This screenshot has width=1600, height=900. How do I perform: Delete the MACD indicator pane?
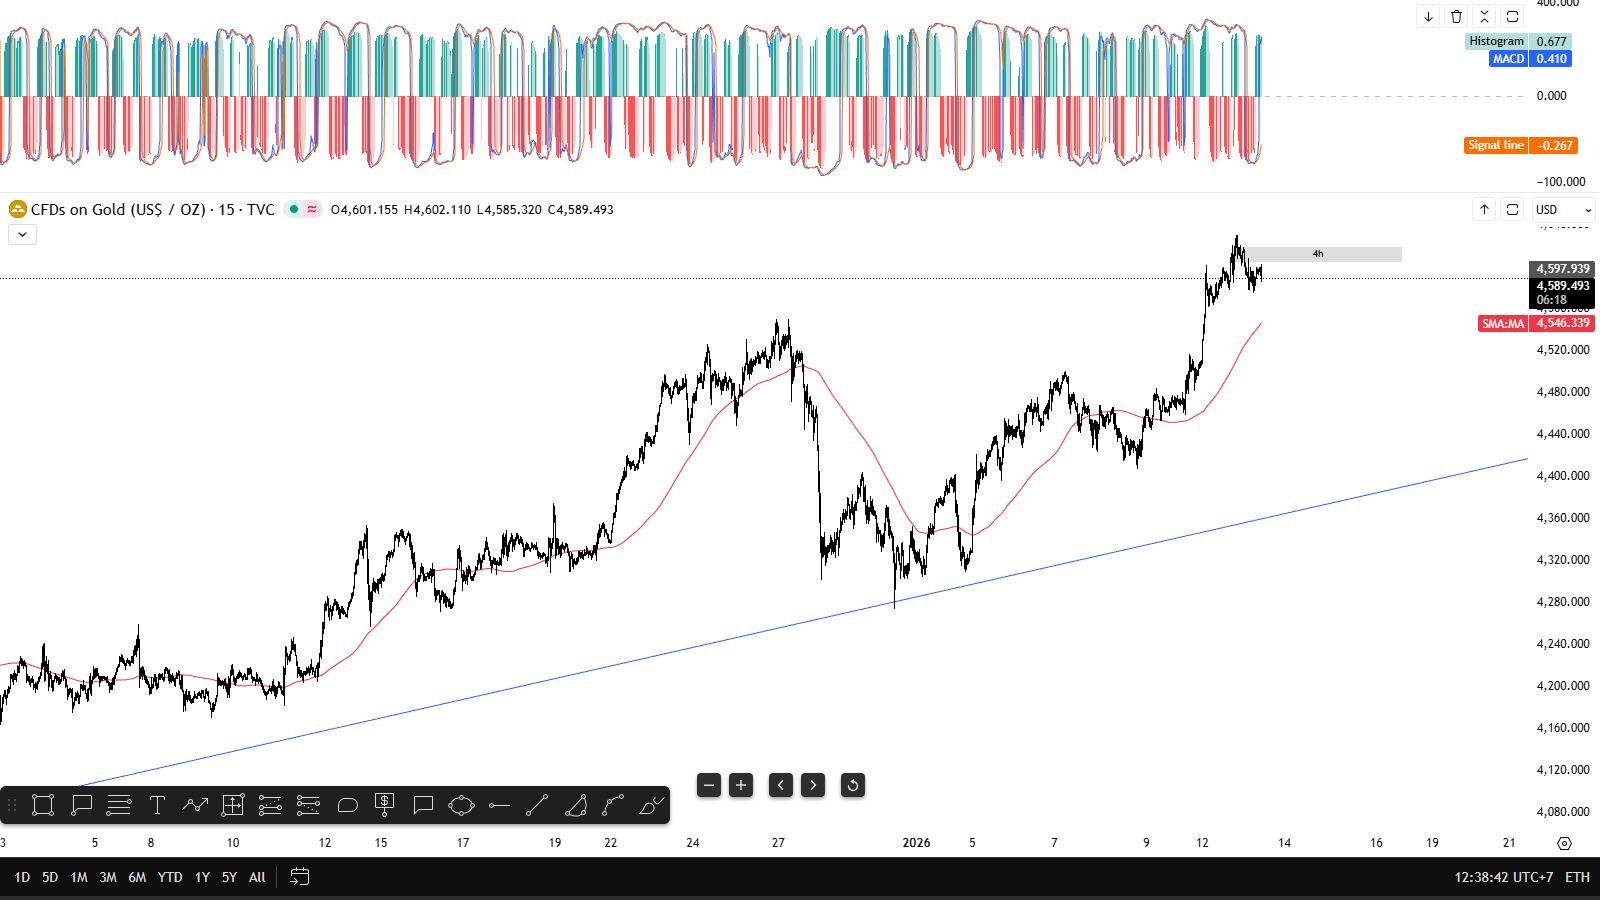1456,16
